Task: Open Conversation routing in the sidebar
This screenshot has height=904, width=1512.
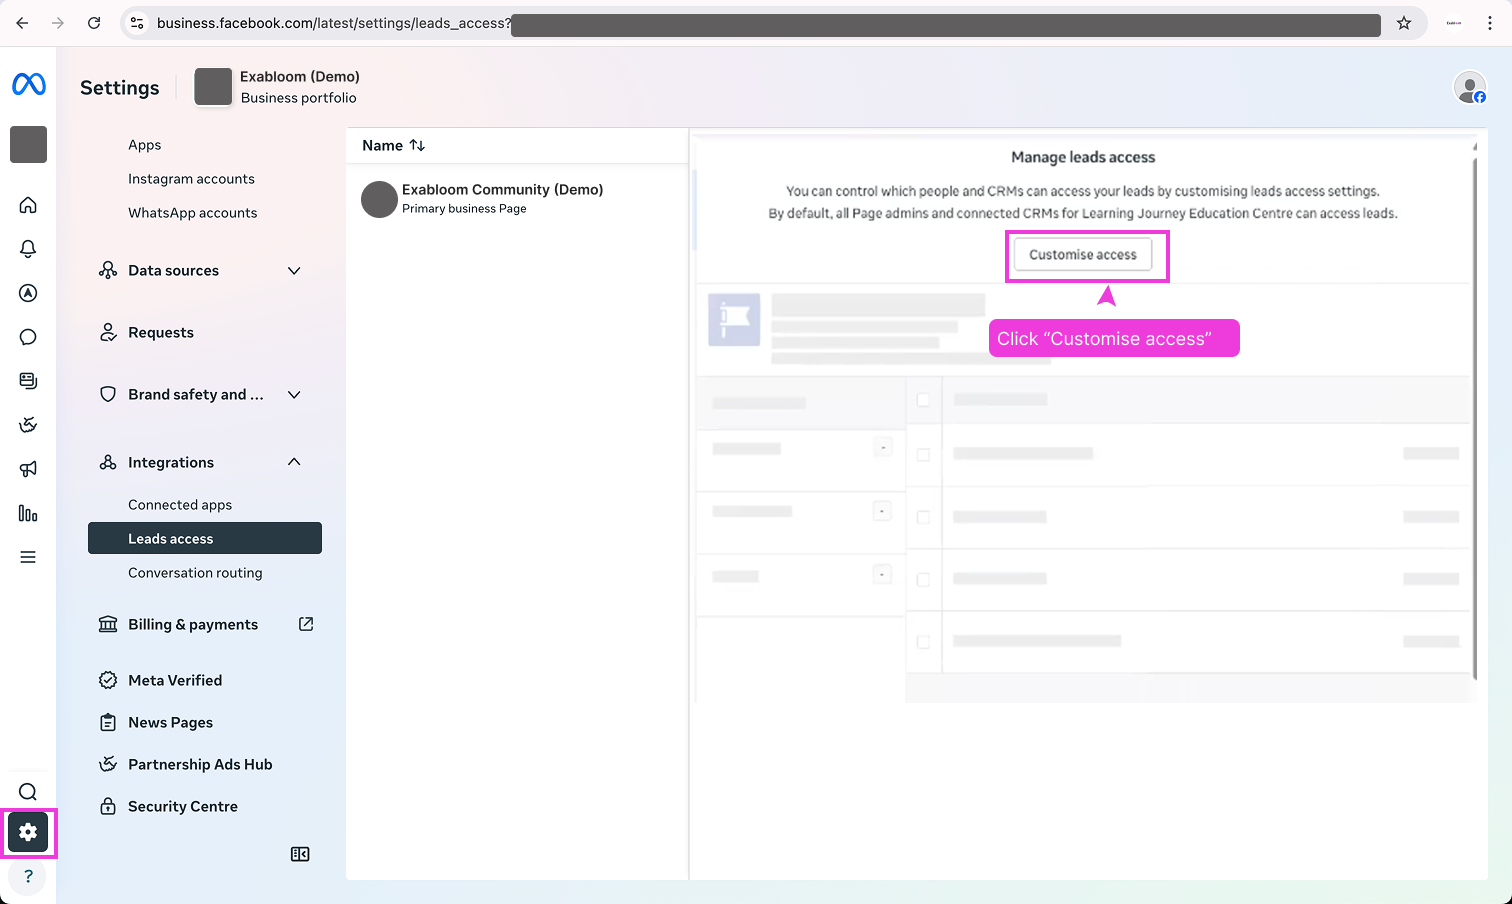Action: [x=195, y=572]
